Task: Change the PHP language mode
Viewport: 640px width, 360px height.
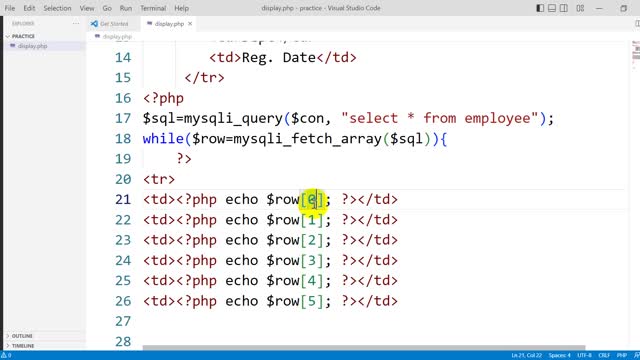Action: (621, 356)
